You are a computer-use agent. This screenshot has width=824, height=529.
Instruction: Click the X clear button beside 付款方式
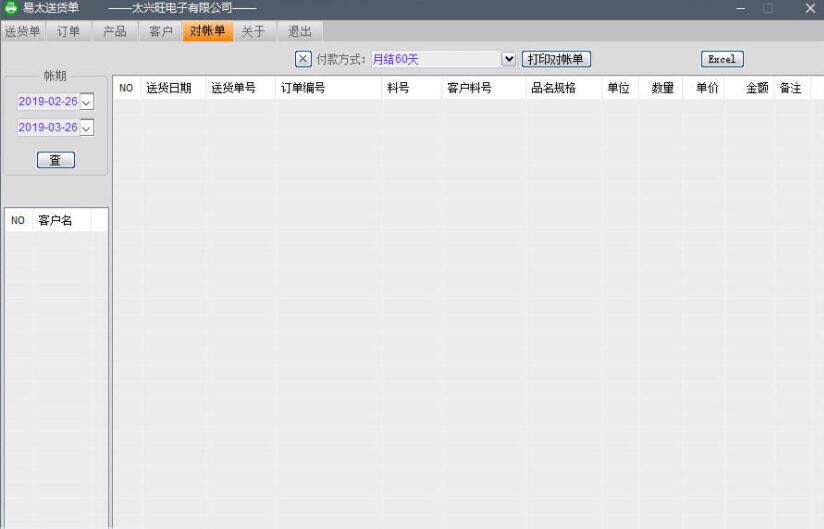coord(303,59)
